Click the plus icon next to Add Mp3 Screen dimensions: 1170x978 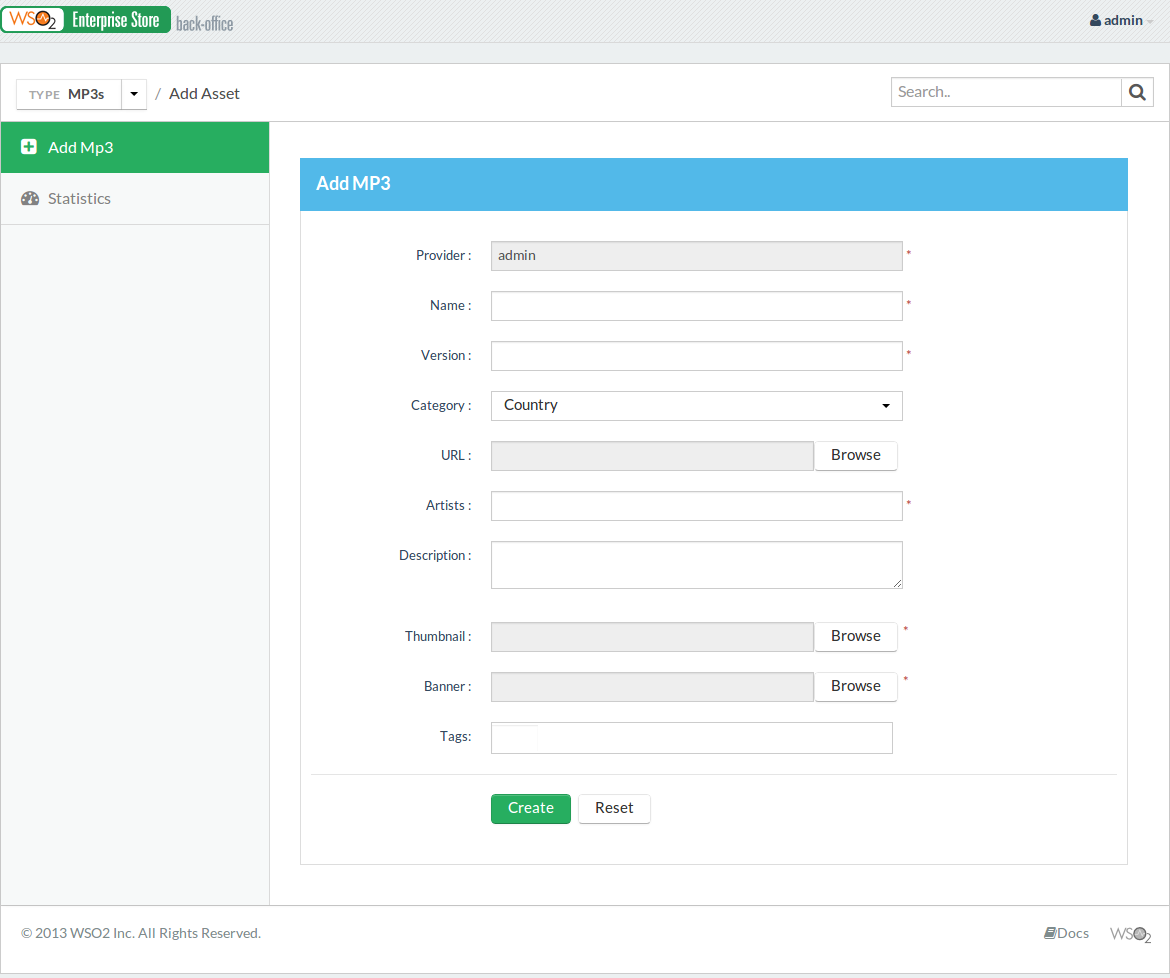[x=29, y=147]
